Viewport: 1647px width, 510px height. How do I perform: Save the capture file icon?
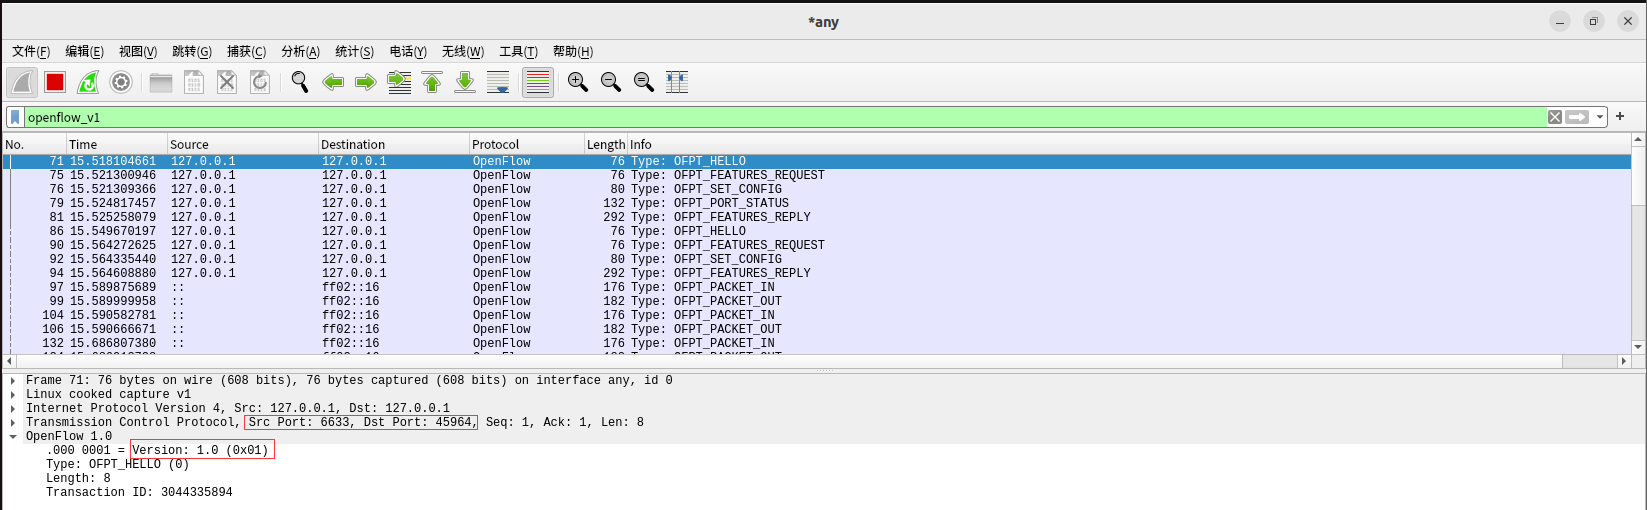194,82
